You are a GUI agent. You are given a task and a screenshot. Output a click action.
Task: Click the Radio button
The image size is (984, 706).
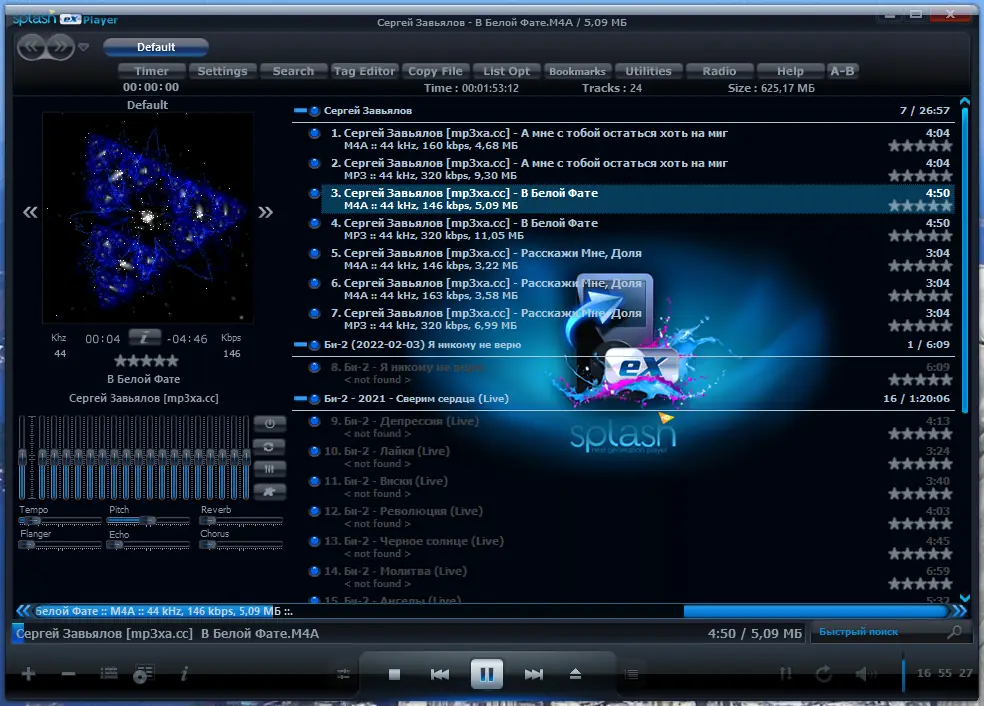click(719, 70)
